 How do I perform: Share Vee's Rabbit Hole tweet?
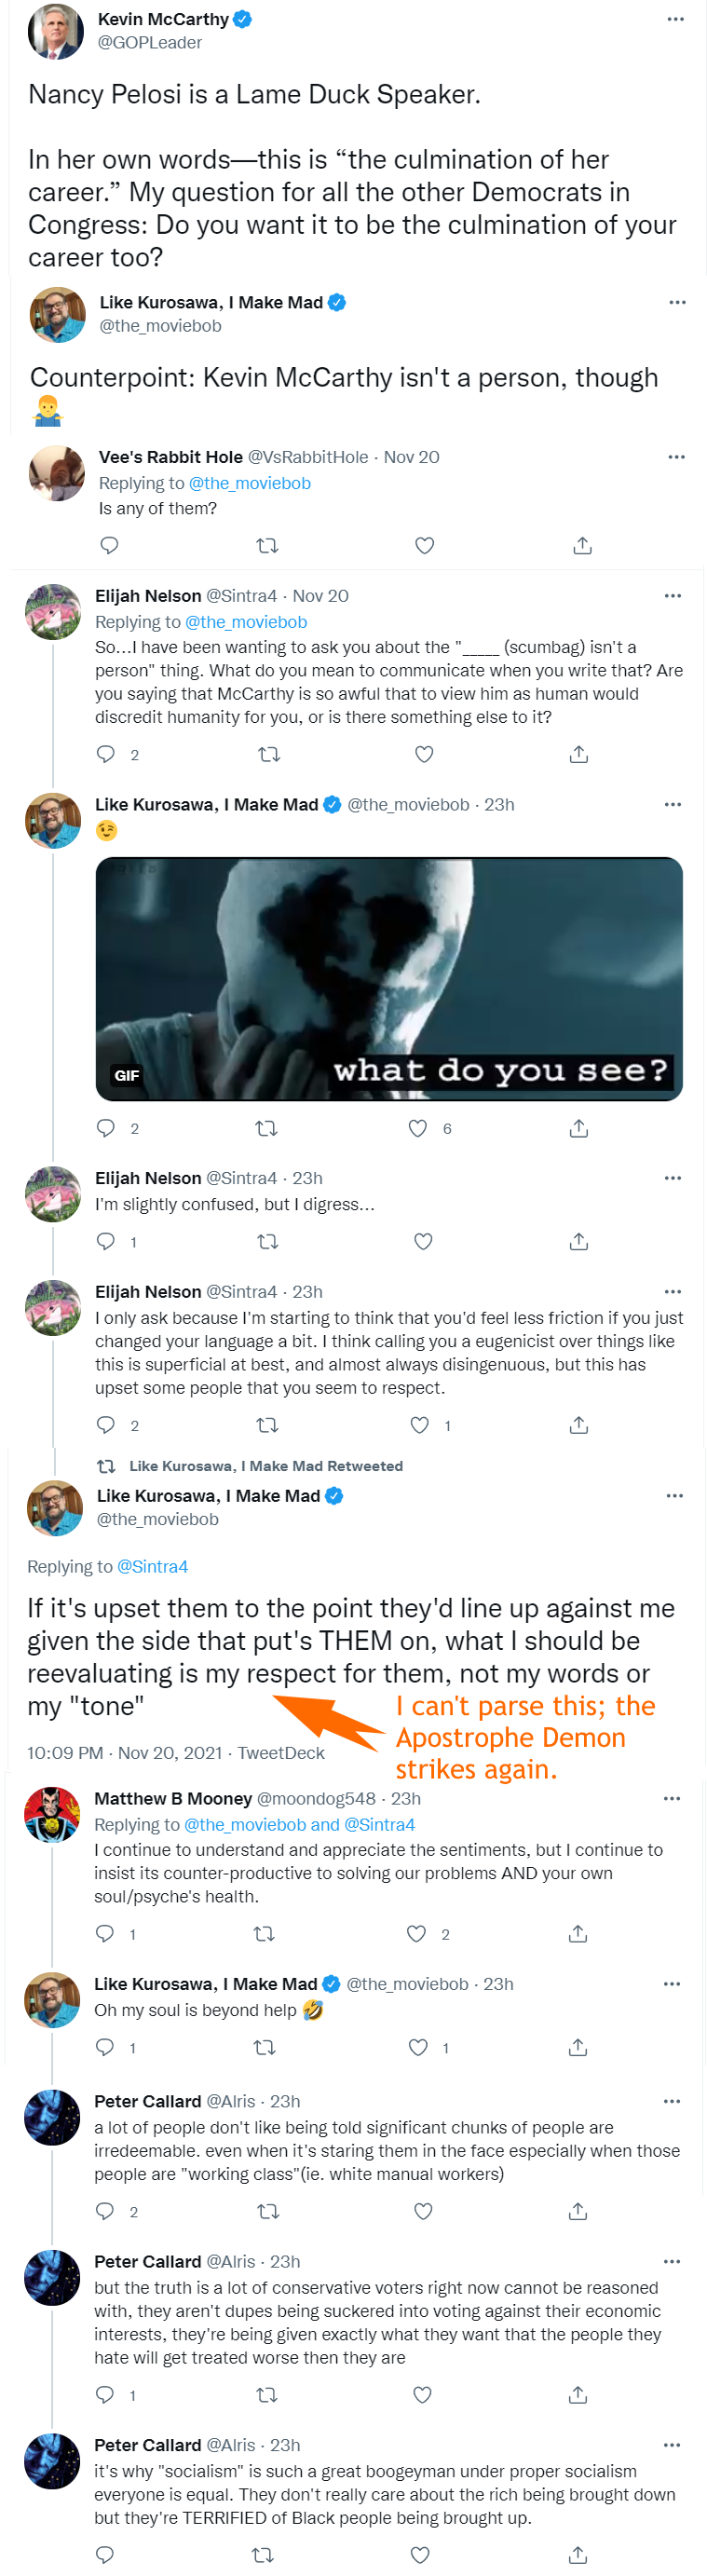[582, 545]
